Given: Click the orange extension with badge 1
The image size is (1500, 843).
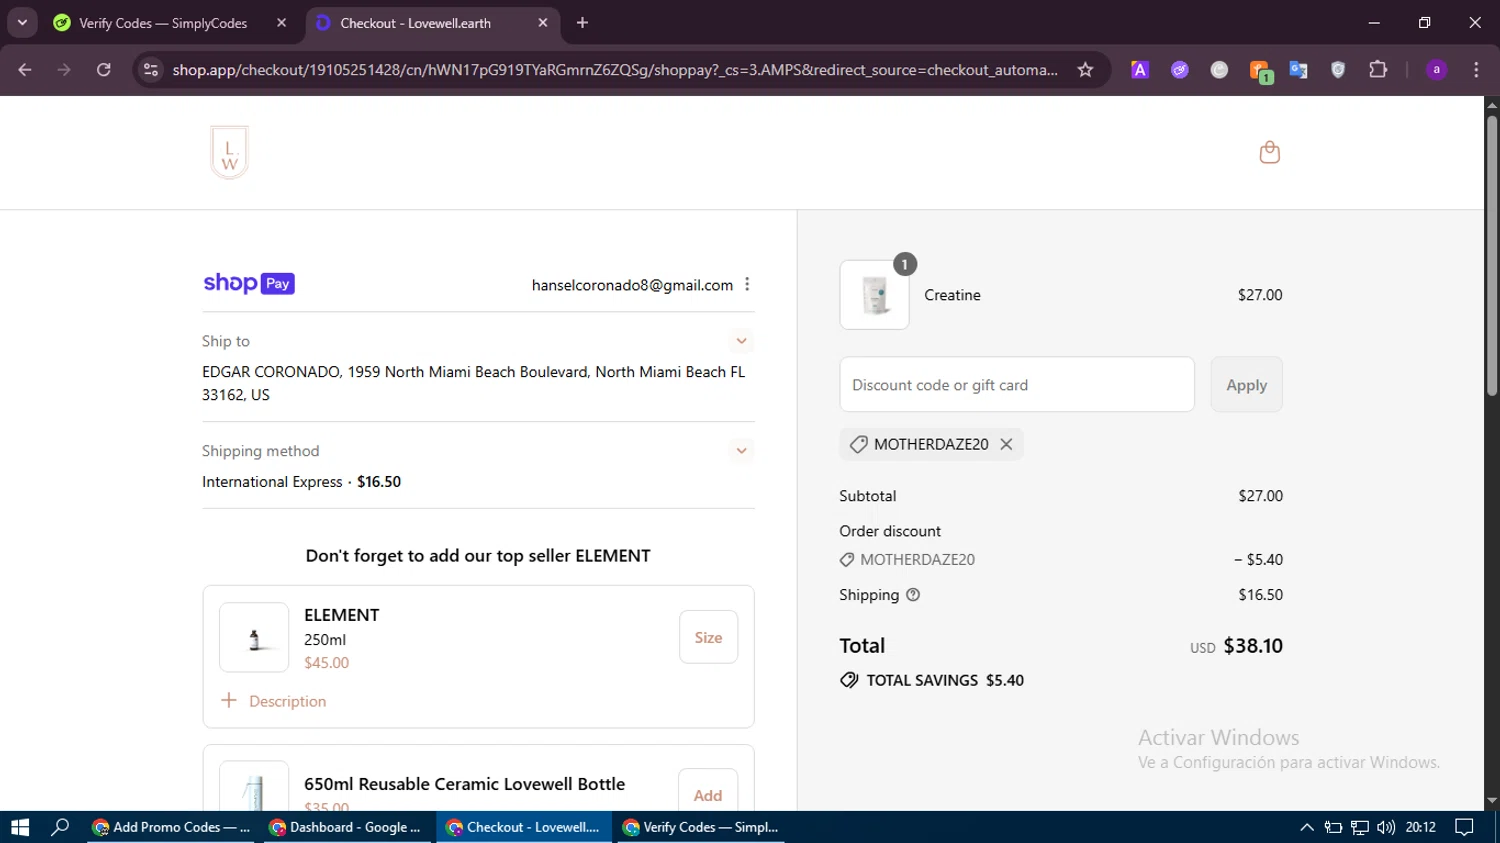Looking at the screenshot, I should pos(1260,71).
